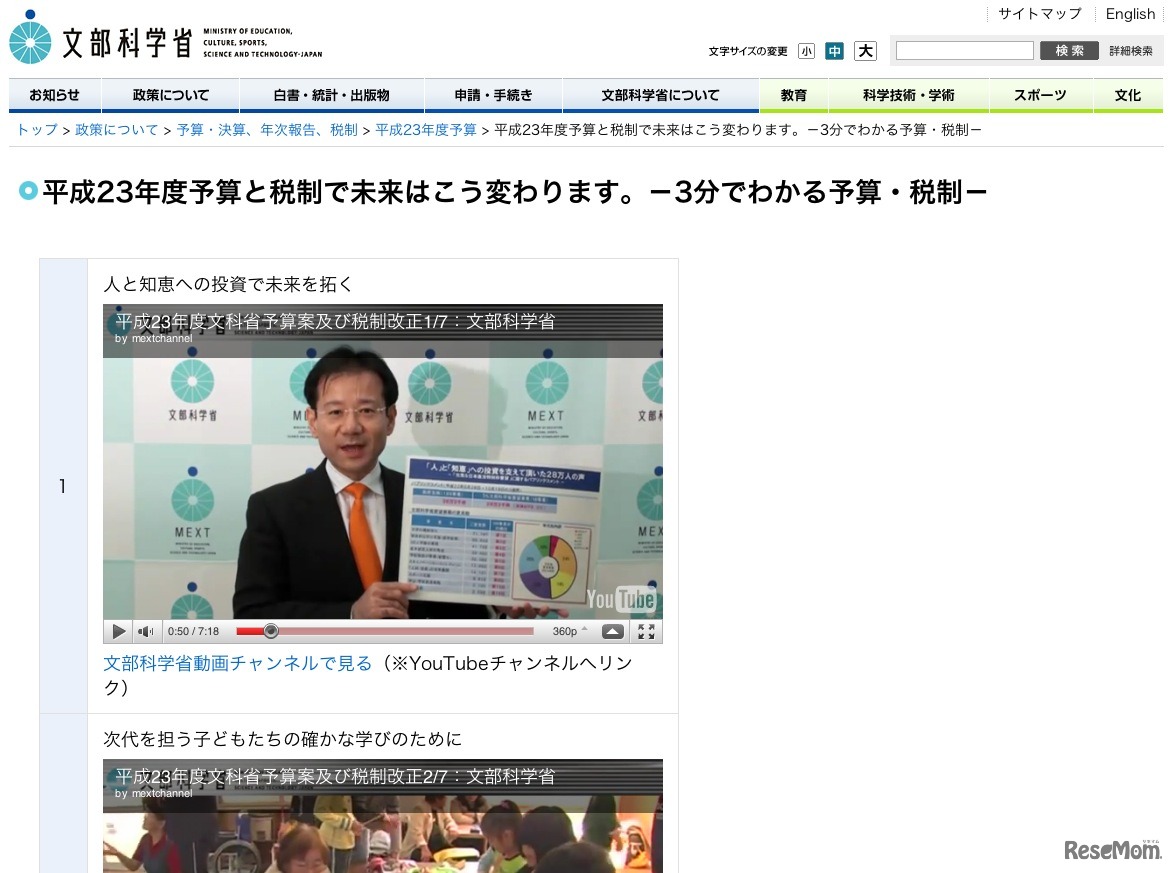
Task: Open 文部科学省動画チャンネルで見る link
Action: pyautogui.click(x=238, y=663)
